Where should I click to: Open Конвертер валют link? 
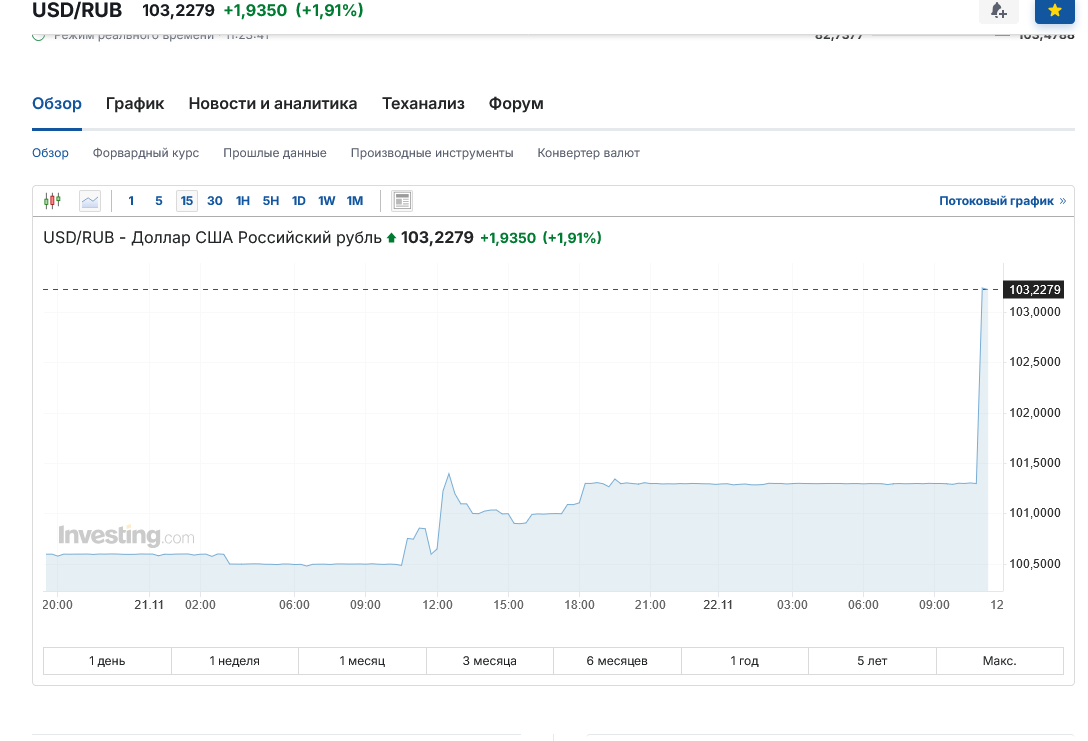point(588,153)
